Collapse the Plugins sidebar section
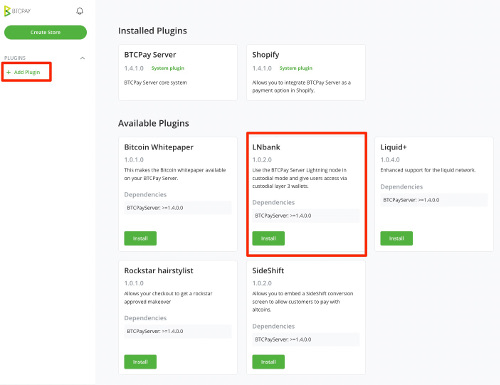Viewport: 500px width, 385px height. pos(82,58)
